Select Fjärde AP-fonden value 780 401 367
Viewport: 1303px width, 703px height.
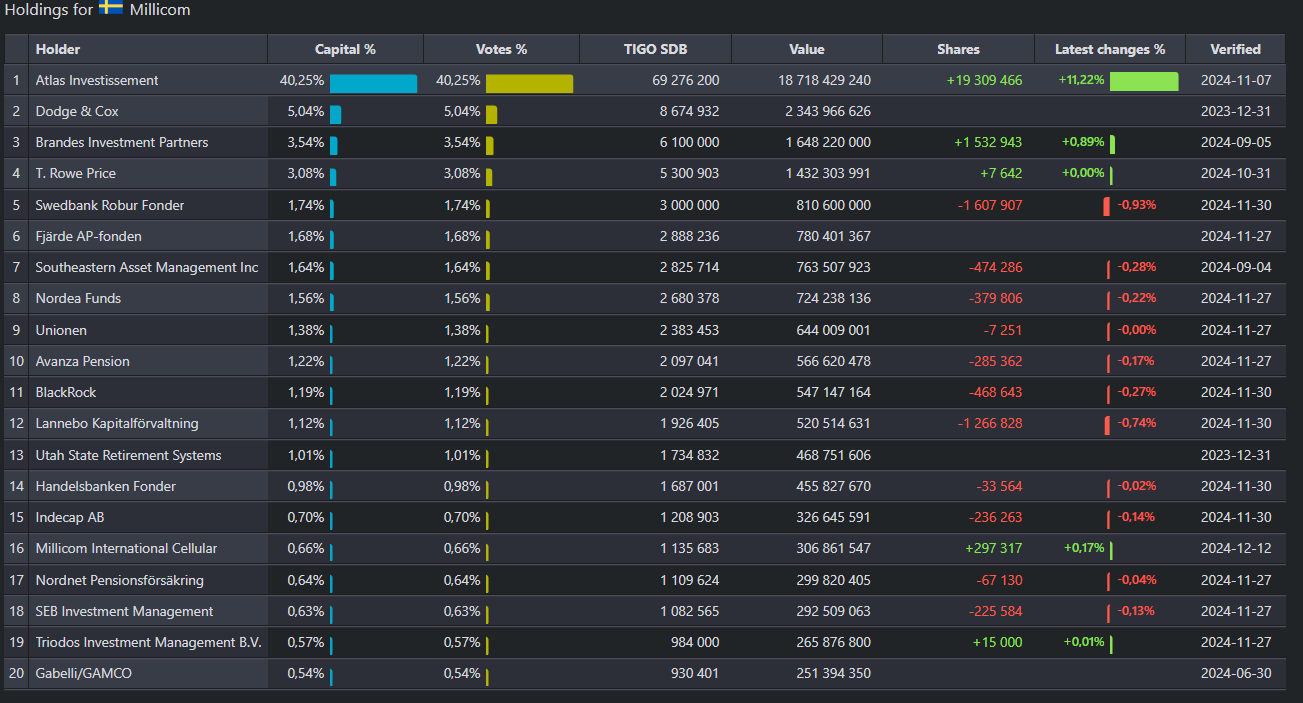[834, 236]
